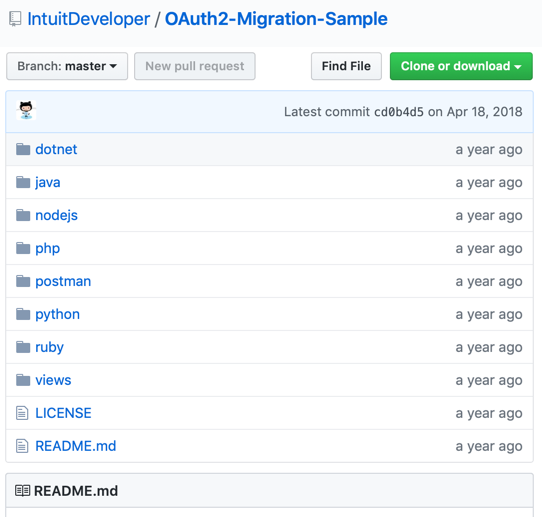This screenshot has width=542, height=517.
Task: Open the postman folder
Action: pos(63,281)
